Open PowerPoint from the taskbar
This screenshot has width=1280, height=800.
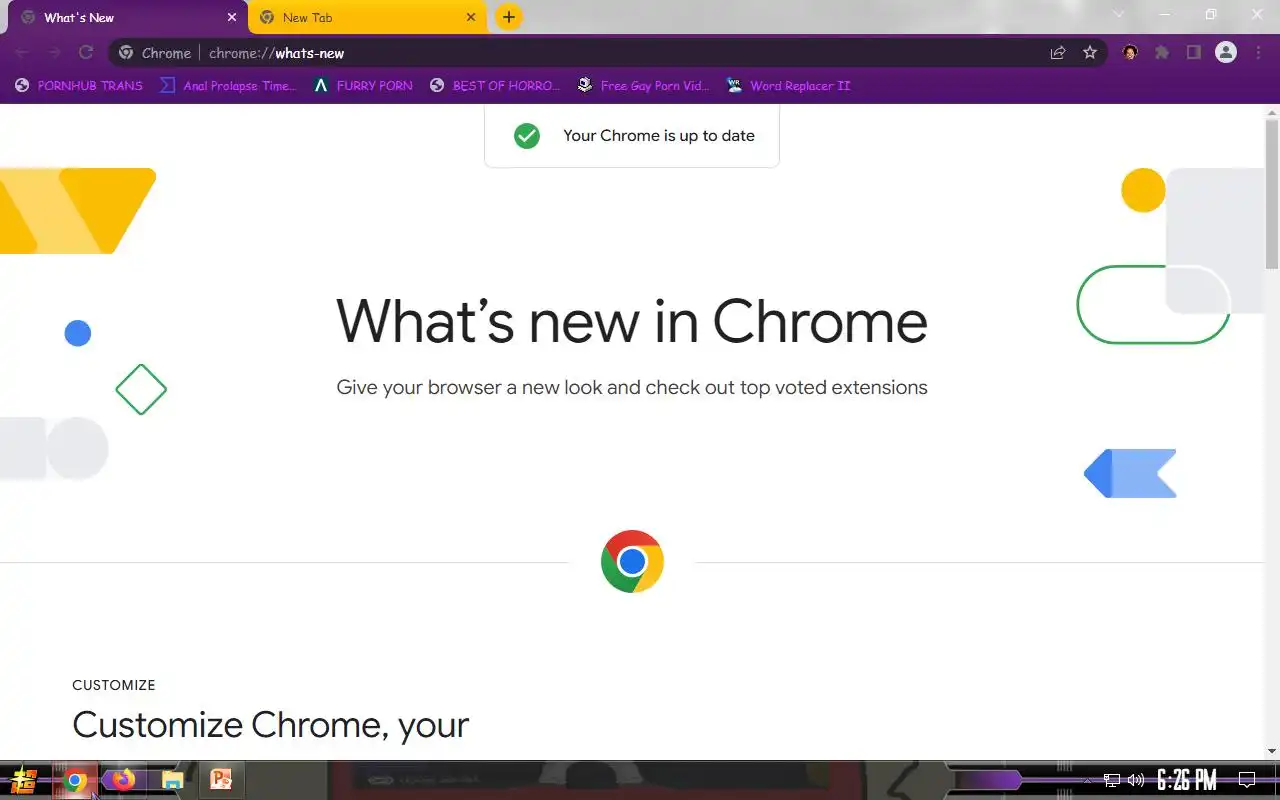pyautogui.click(x=221, y=780)
